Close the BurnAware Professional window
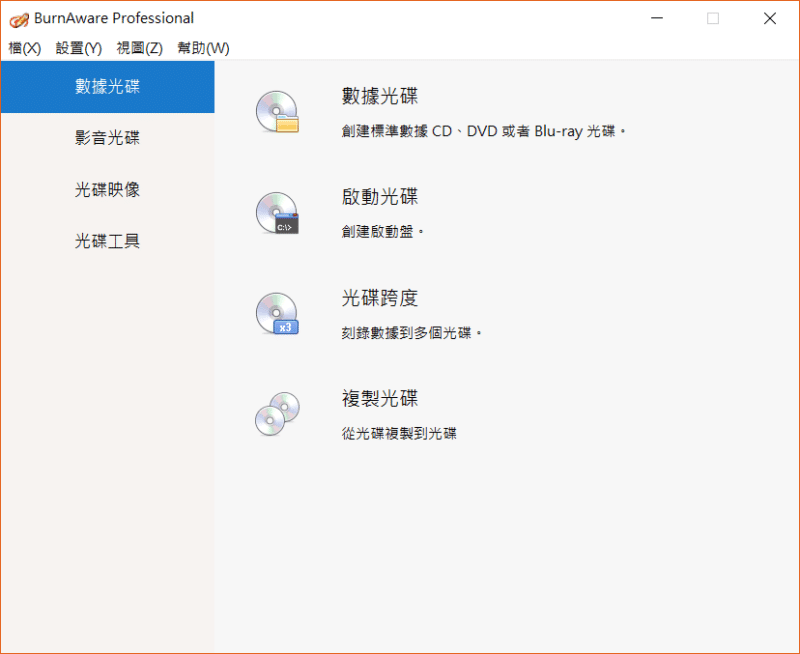Image resolution: width=800 pixels, height=654 pixels. click(x=770, y=18)
